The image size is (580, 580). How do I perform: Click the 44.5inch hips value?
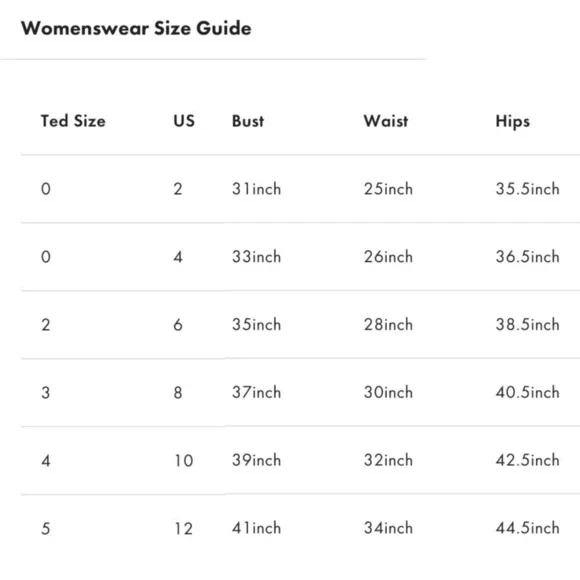(x=527, y=528)
